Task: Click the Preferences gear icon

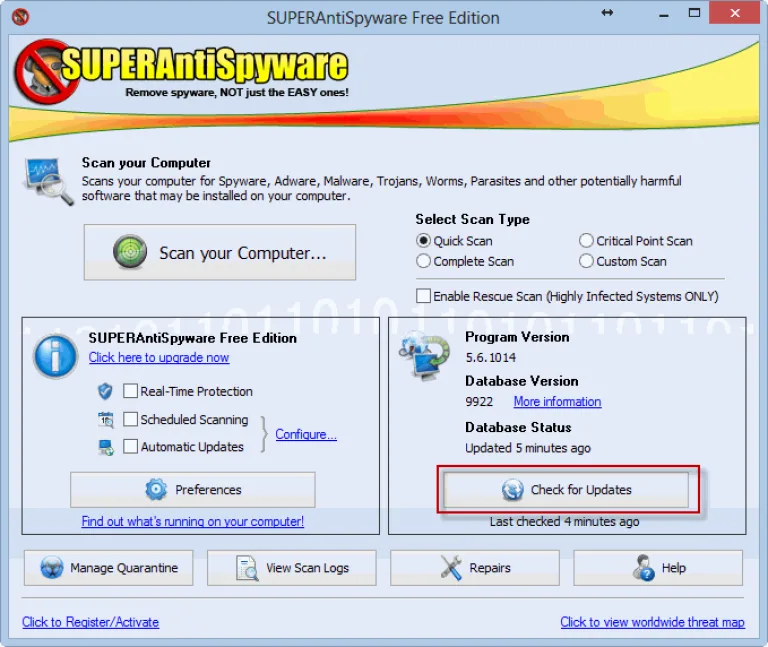Action: coord(156,489)
